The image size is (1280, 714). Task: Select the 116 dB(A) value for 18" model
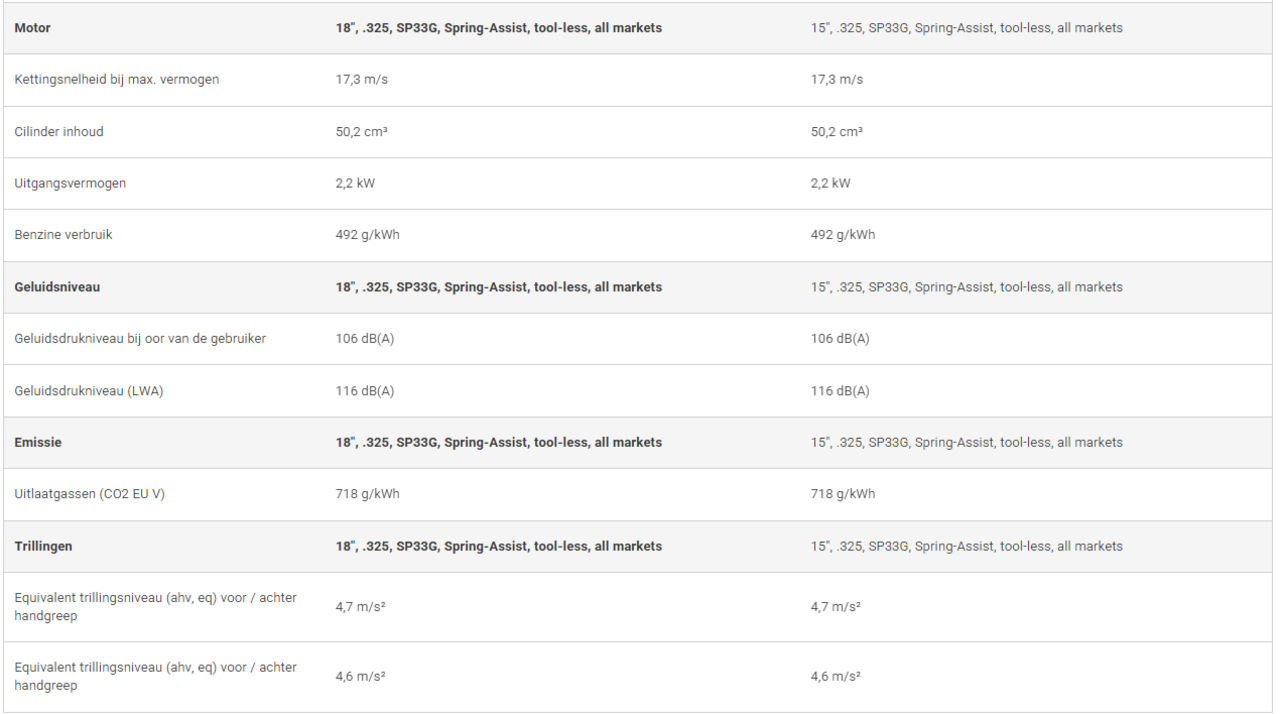click(365, 391)
